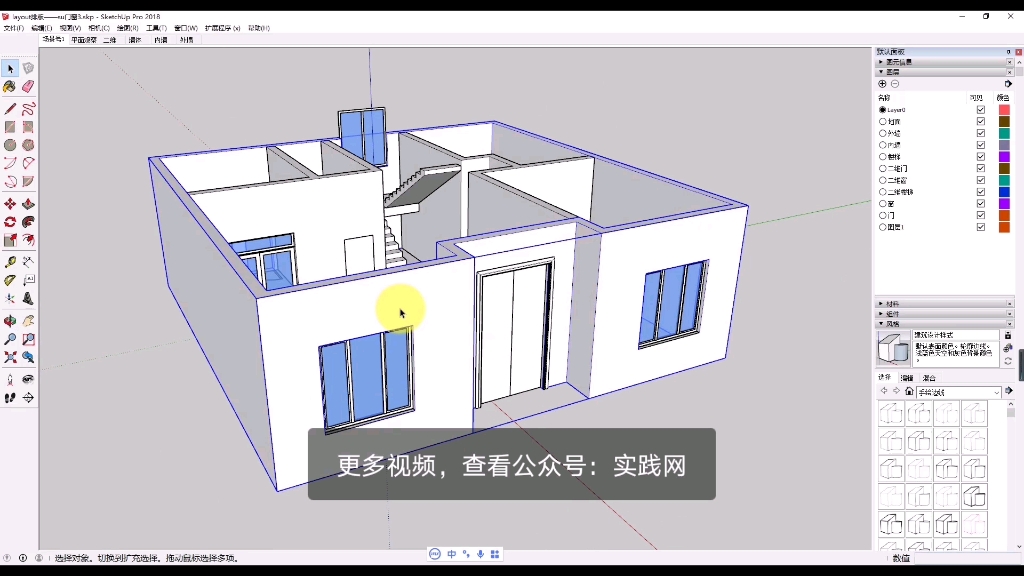Open the 工具 menu
Viewport: 1024px width, 576px height.
point(154,27)
